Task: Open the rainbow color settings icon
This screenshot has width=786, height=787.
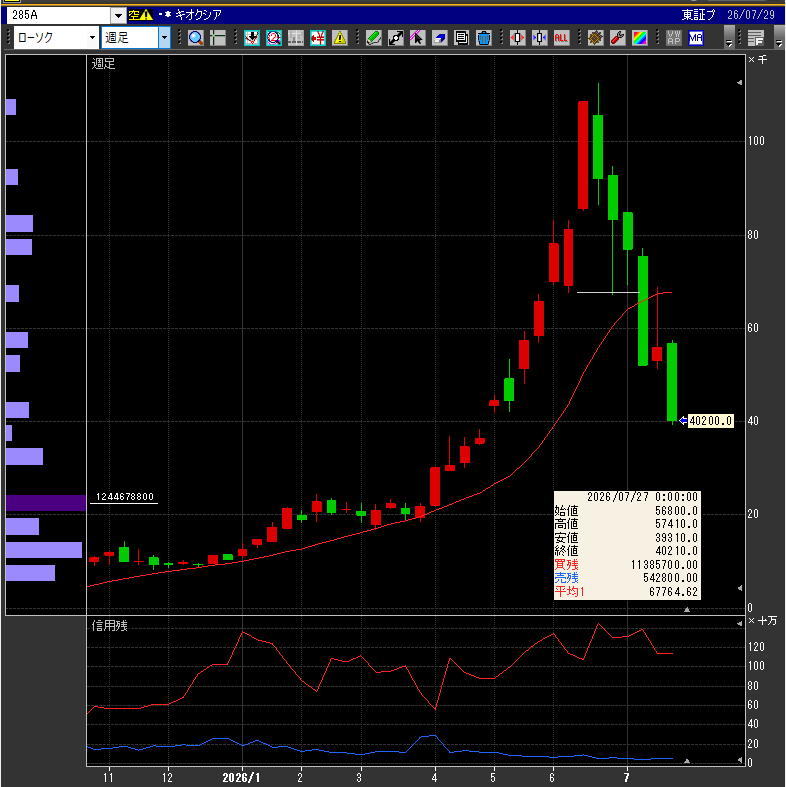Action: pos(639,38)
